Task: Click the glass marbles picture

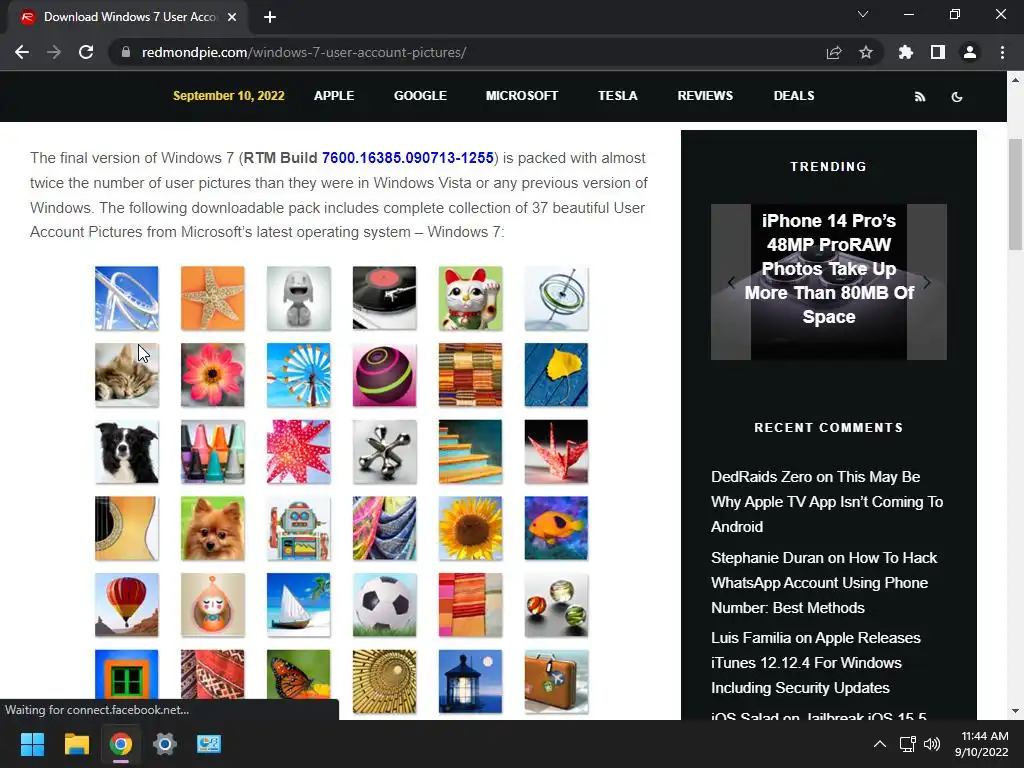Action: point(556,605)
